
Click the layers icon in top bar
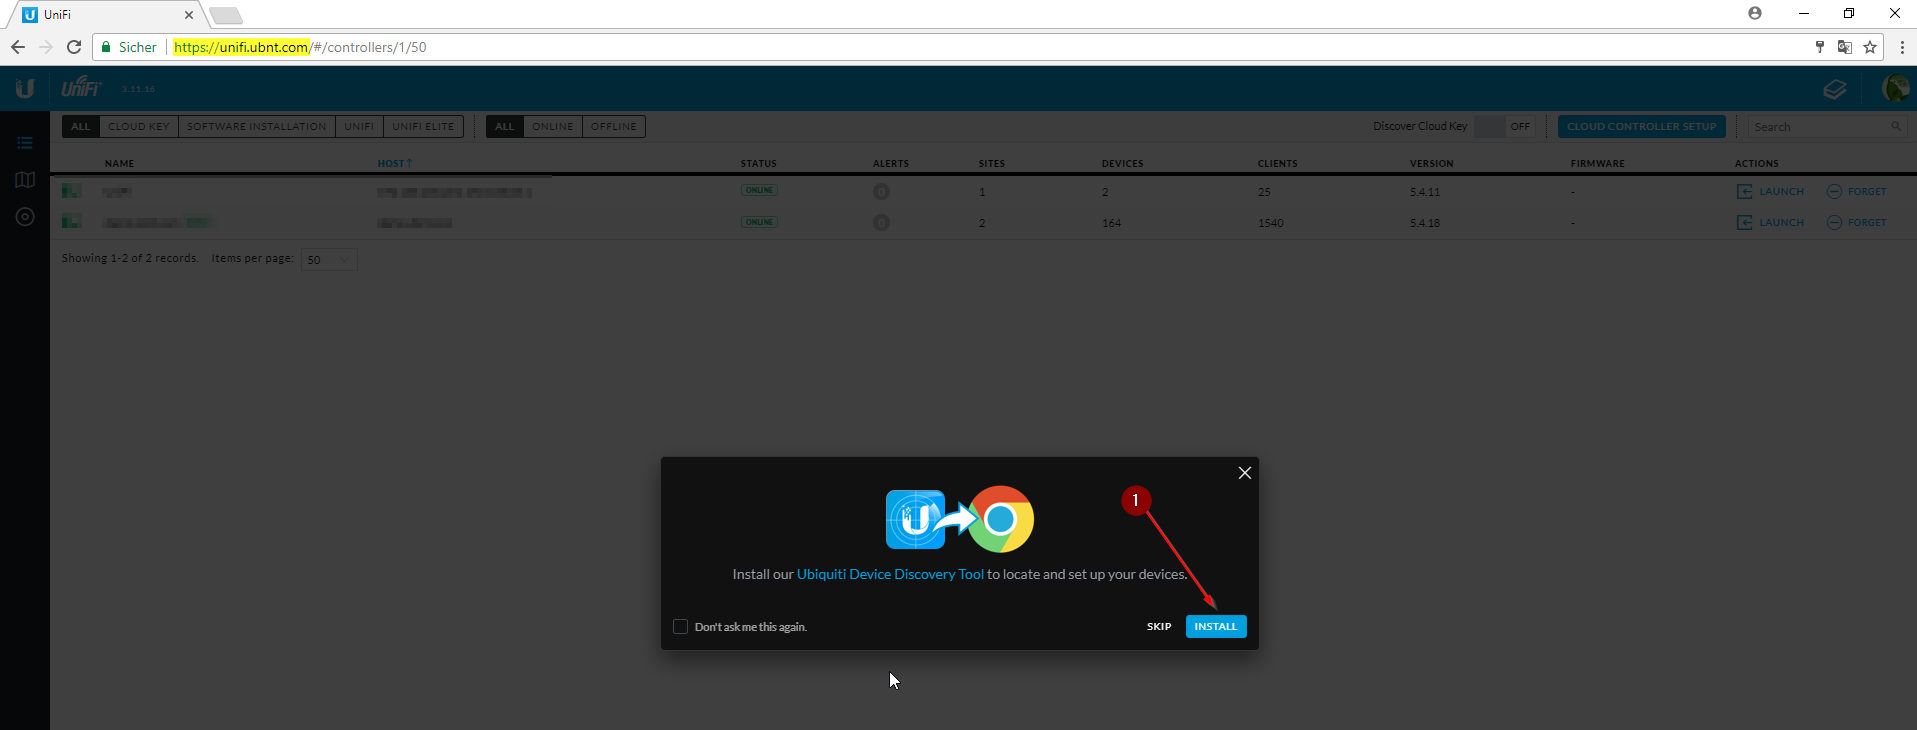(1834, 89)
